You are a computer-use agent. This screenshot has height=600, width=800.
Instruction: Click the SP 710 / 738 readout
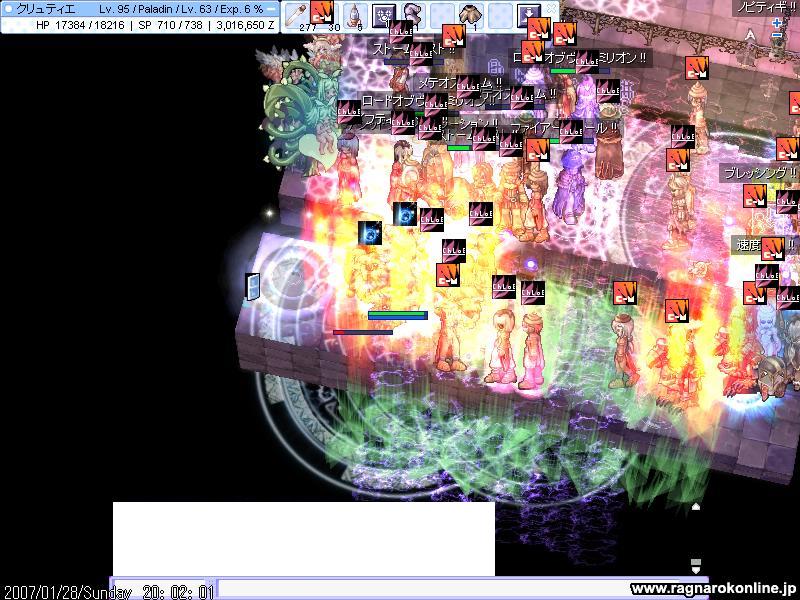pyautogui.click(x=170, y=24)
